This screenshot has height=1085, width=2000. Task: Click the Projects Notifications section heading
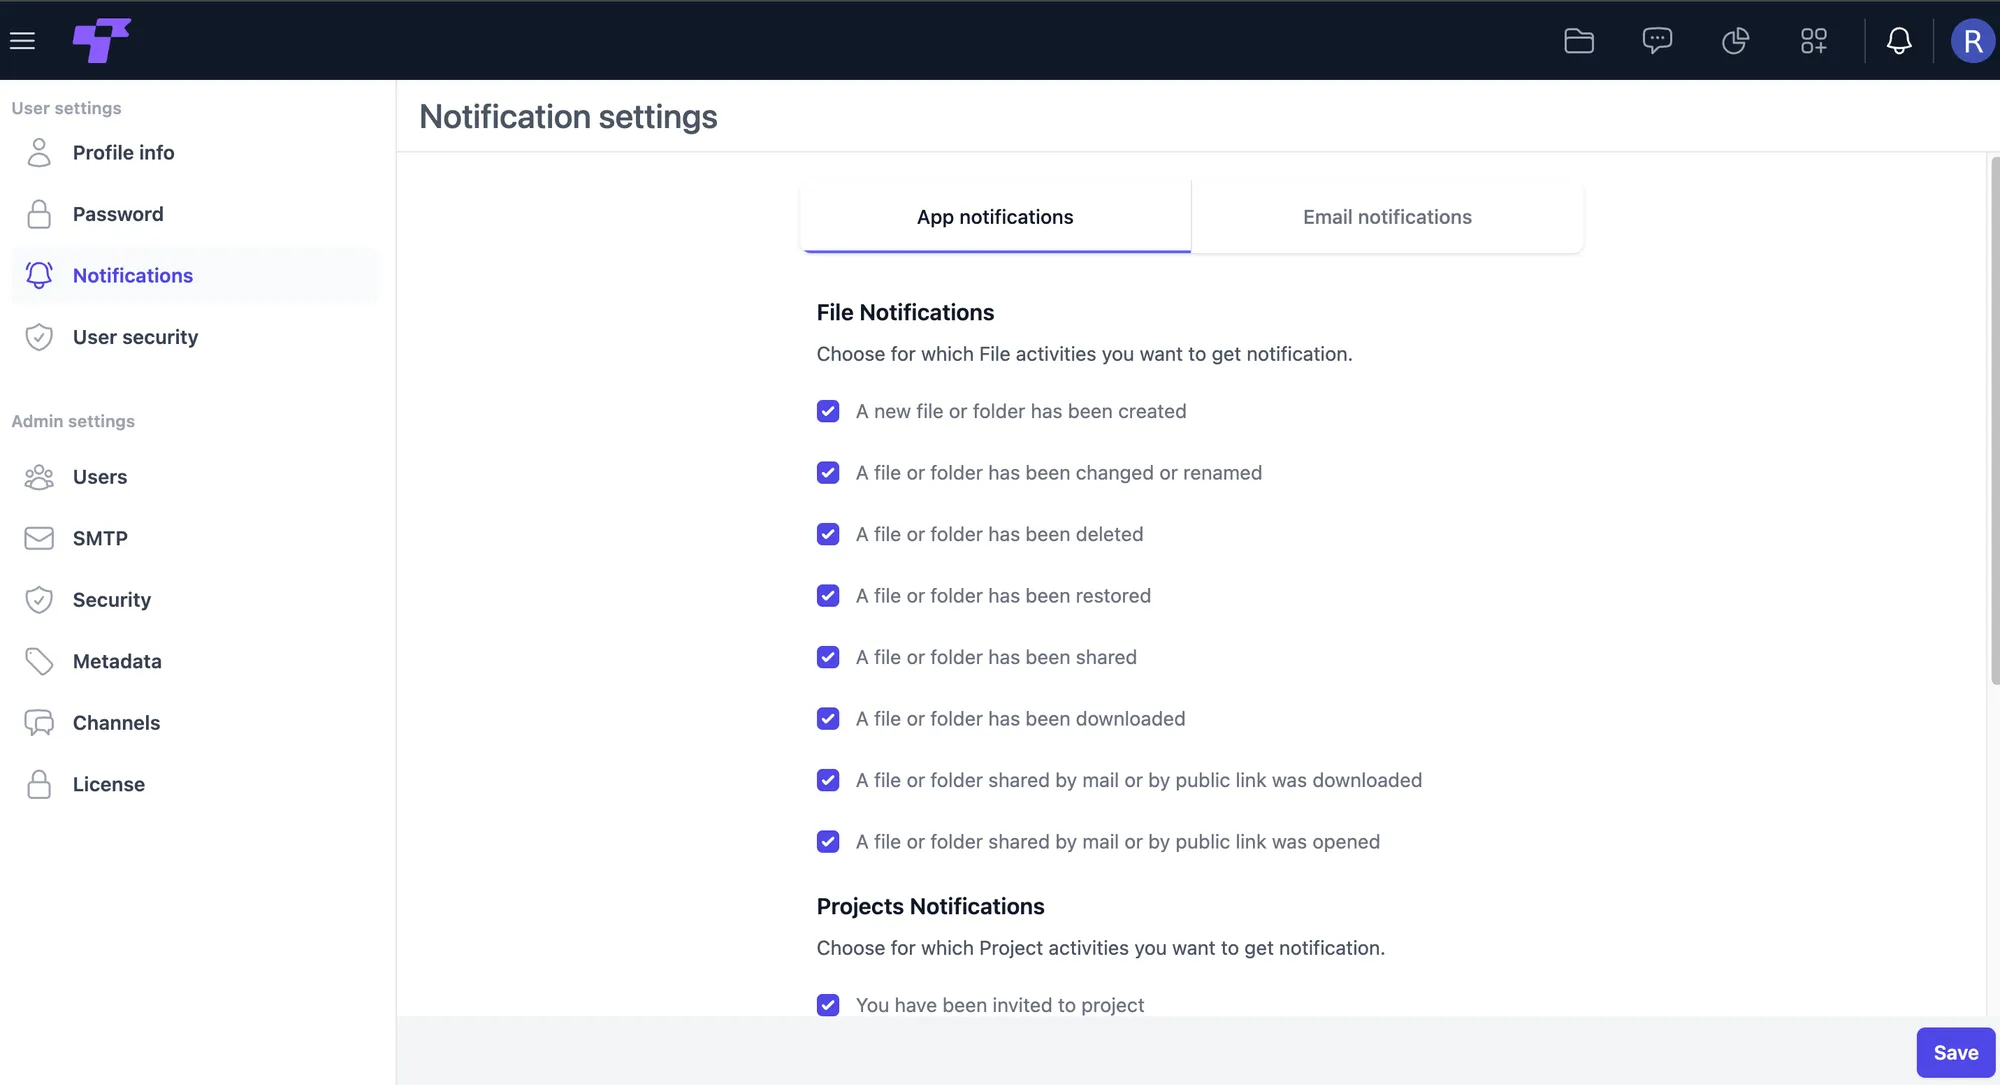pyautogui.click(x=930, y=906)
